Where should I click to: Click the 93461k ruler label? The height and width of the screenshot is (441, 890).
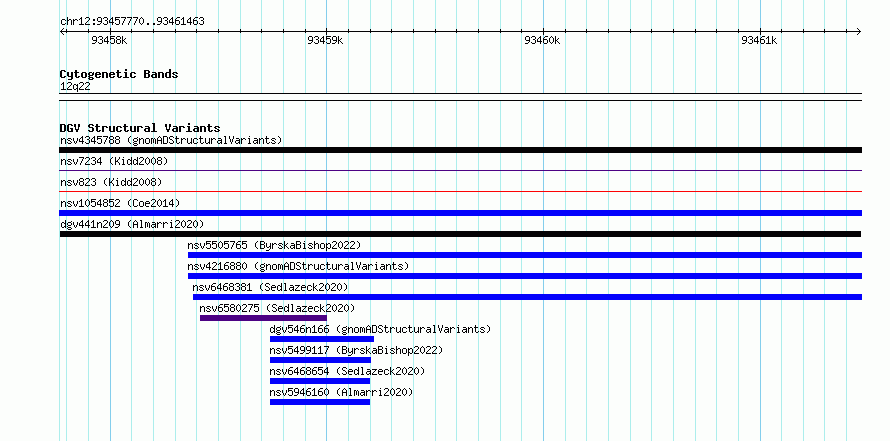[x=759, y=40]
